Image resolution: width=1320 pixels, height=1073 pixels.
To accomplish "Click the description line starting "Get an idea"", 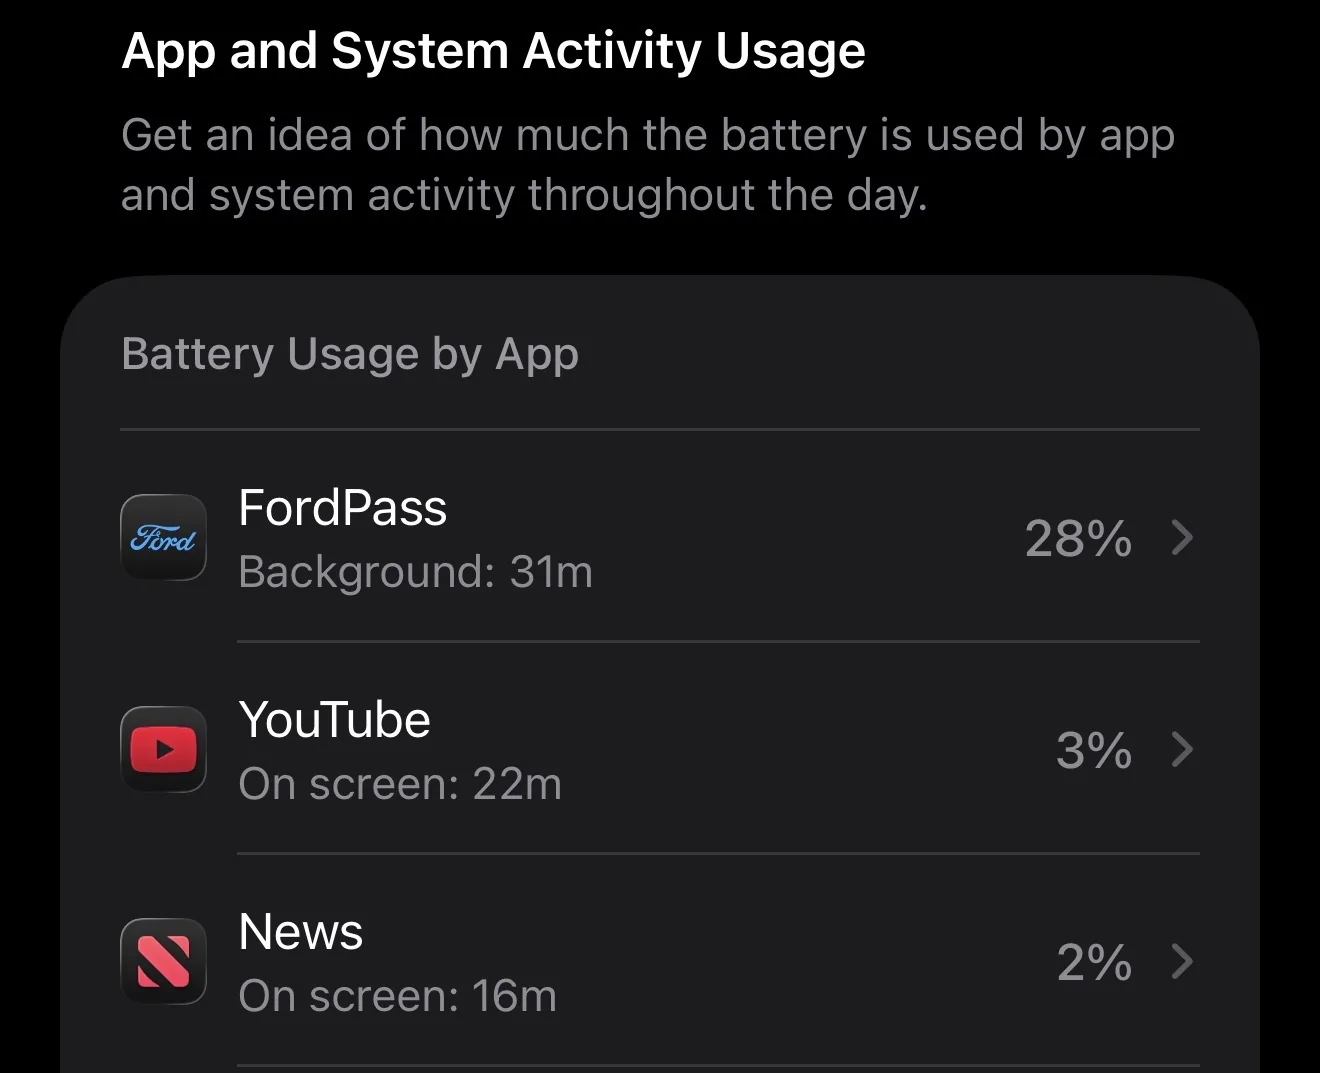I will [x=647, y=135].
